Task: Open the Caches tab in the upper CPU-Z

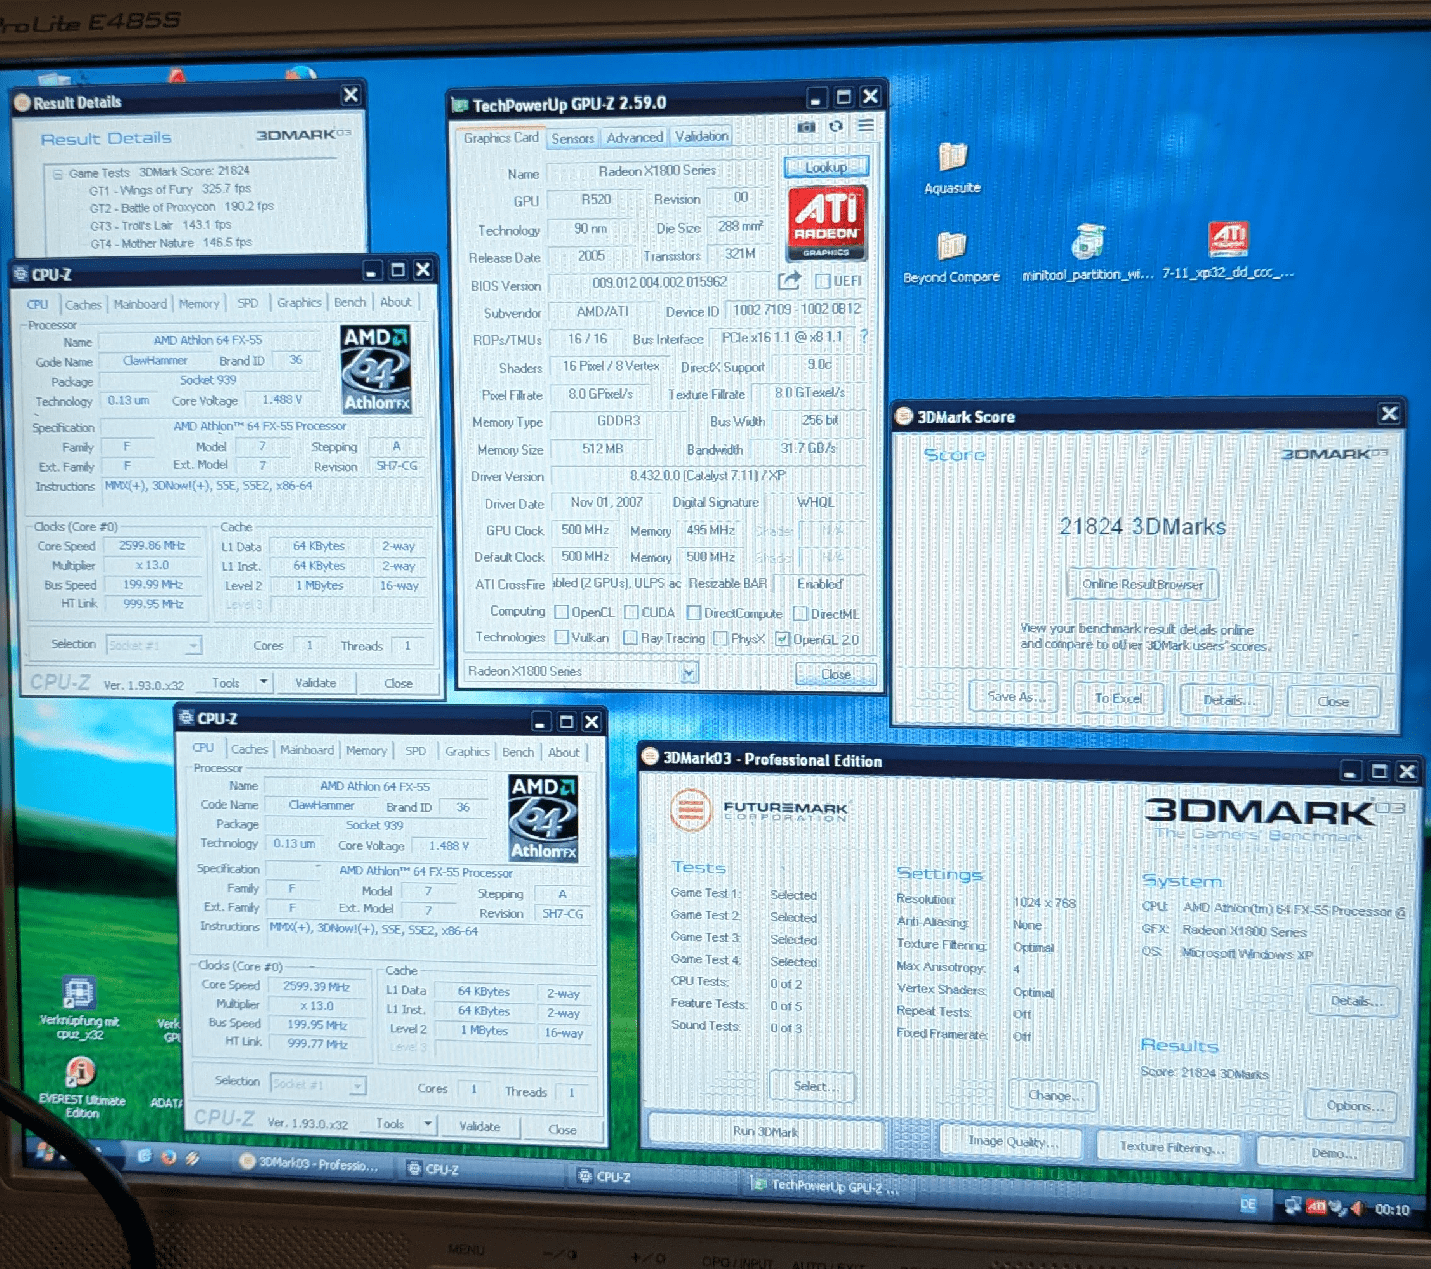Action: point(83,305)
